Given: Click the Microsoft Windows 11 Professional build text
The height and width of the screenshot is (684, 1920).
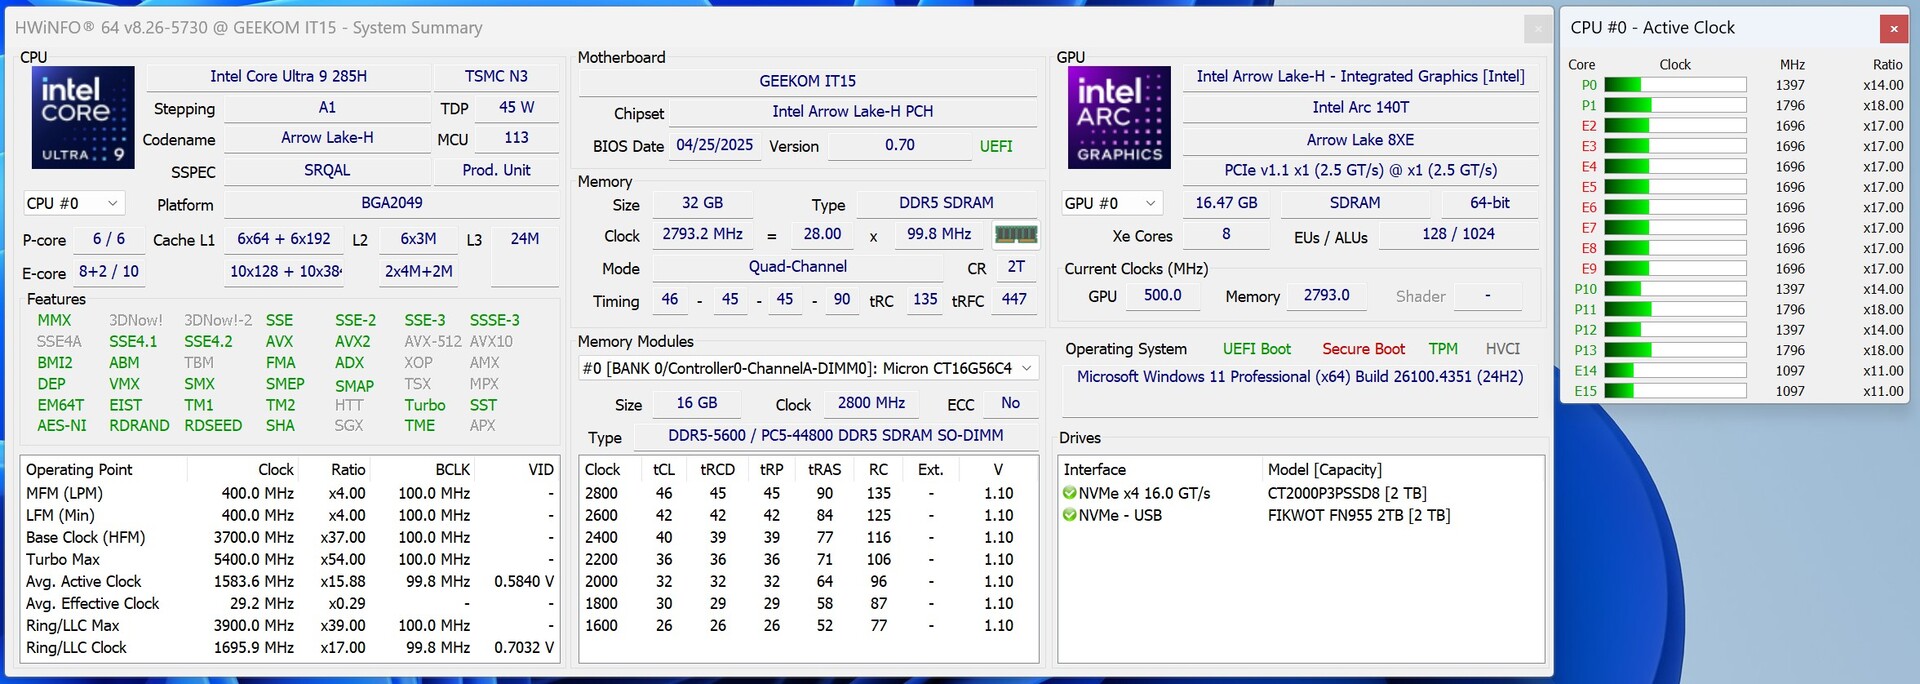Looking at the screenshot, I should coord(1300,377).
